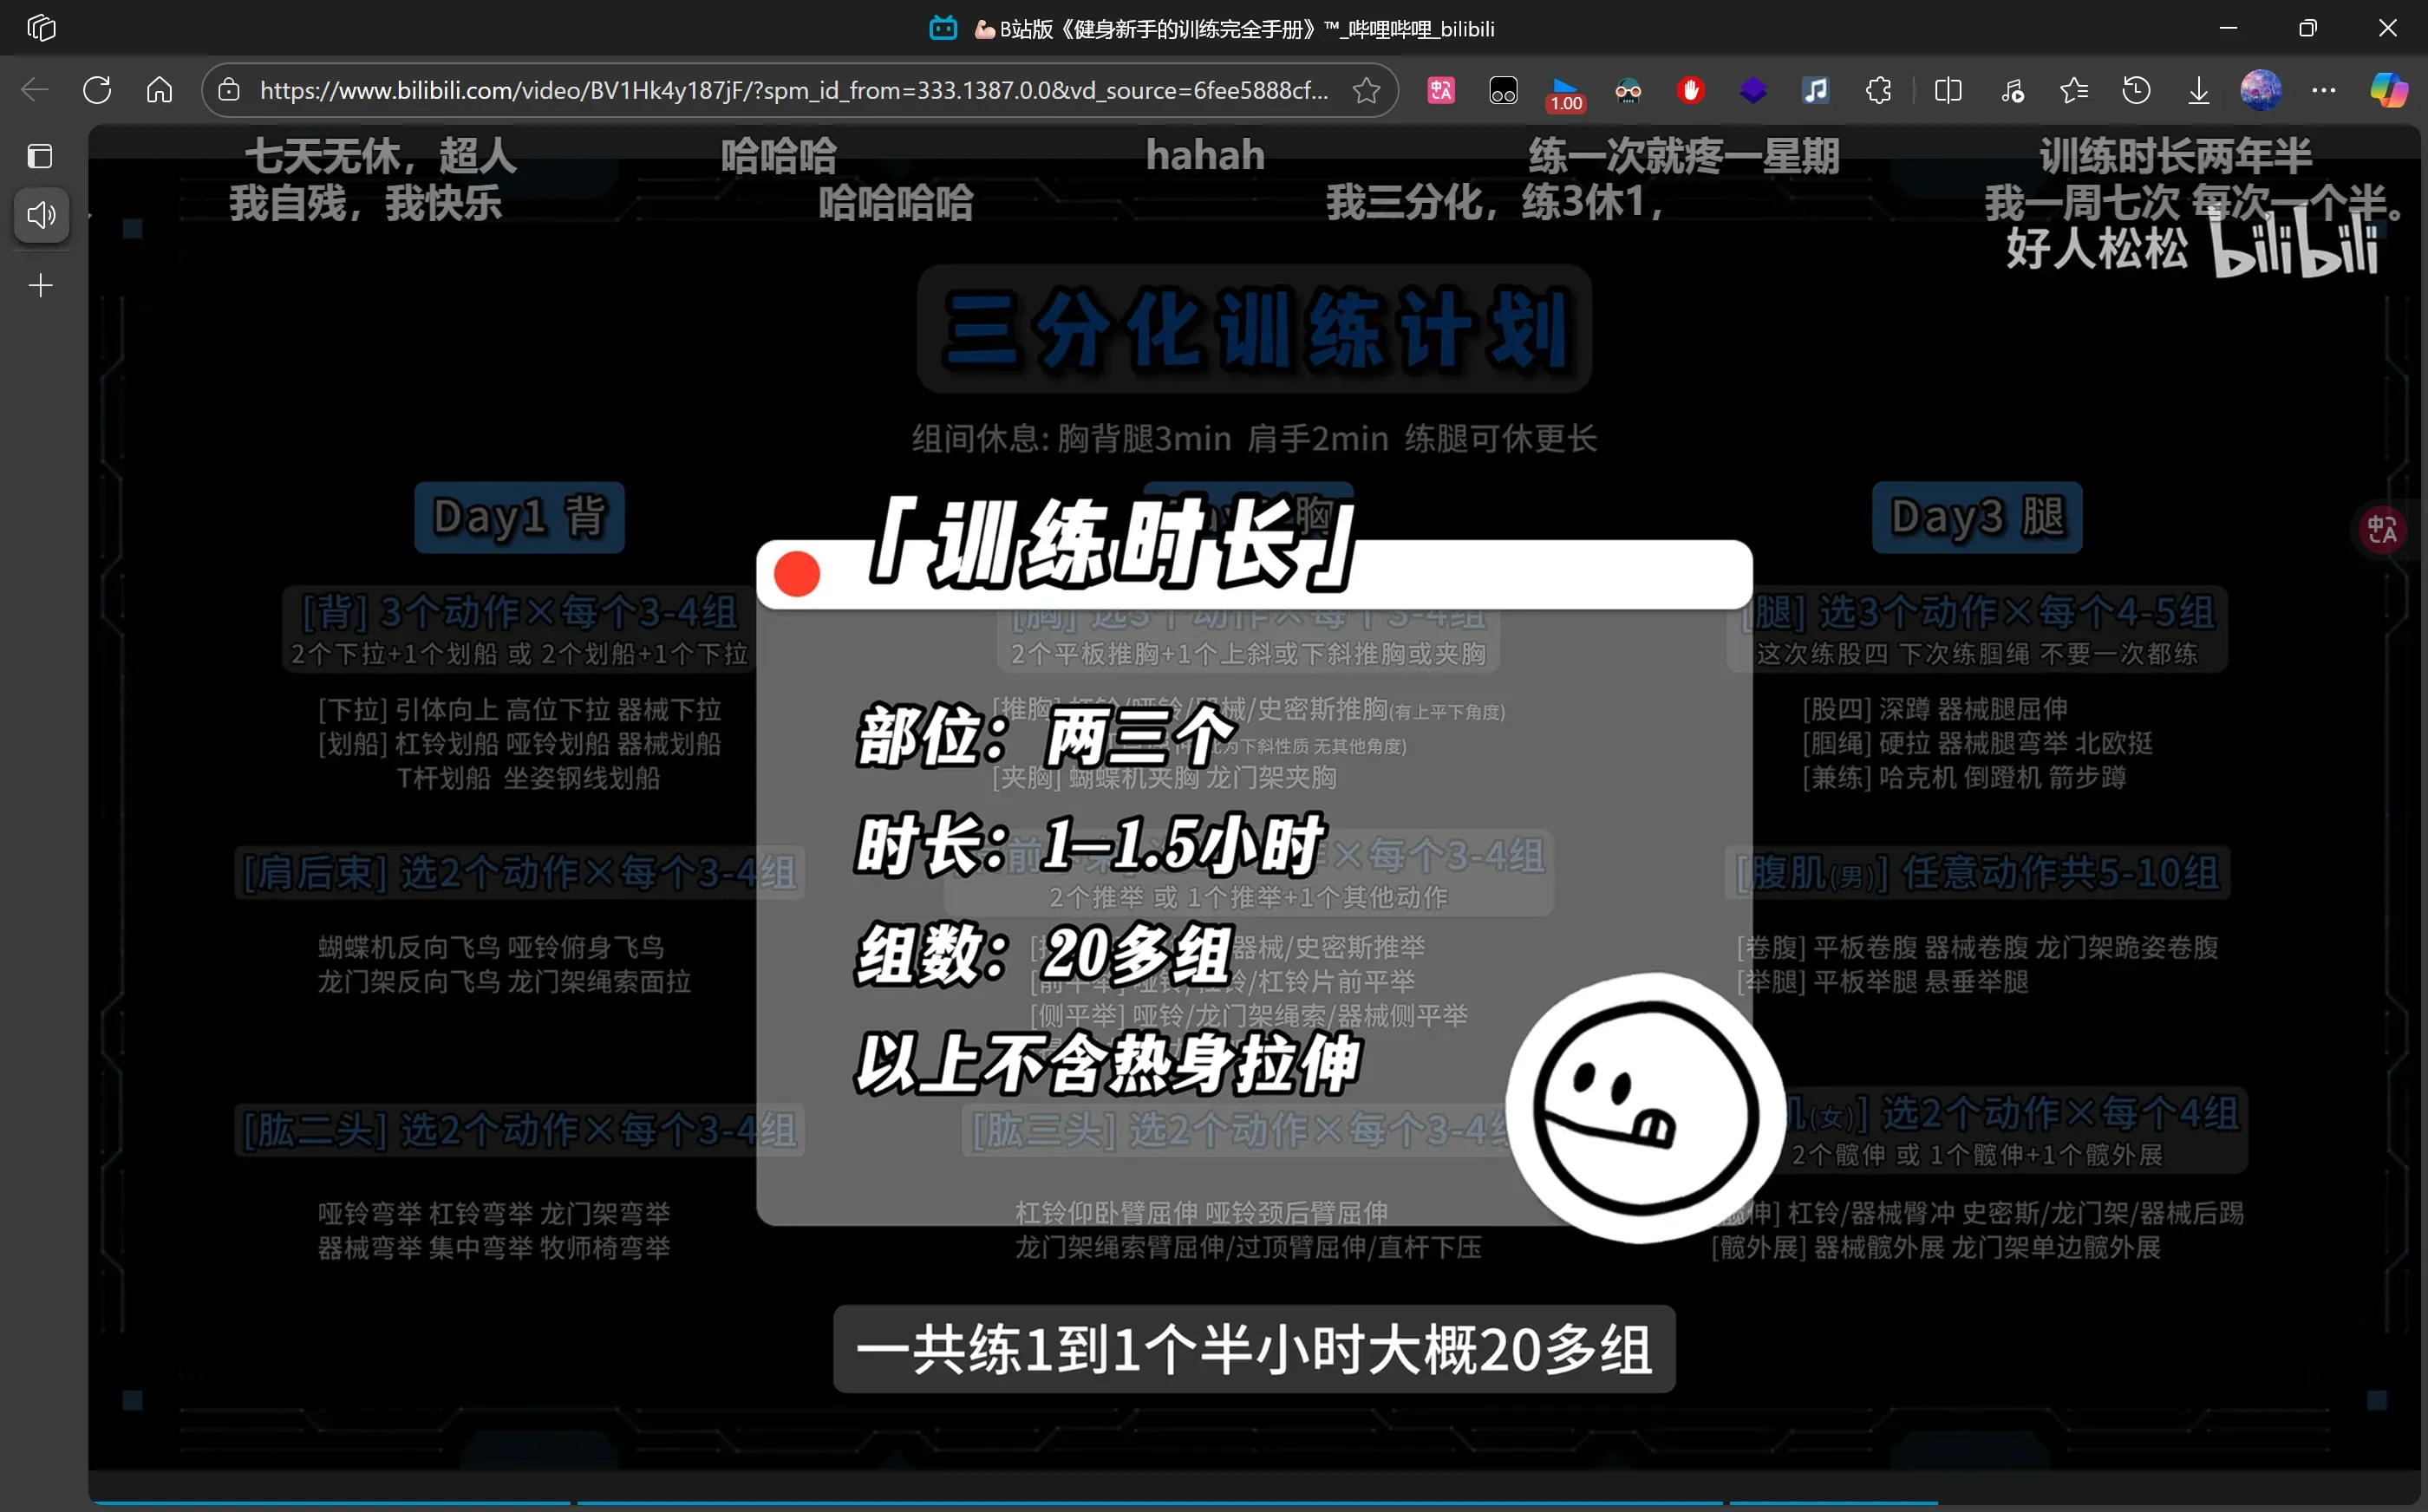Screen dimensions: 2428x1512
Task: Enable split screen view
Action: click(1948, 90)
